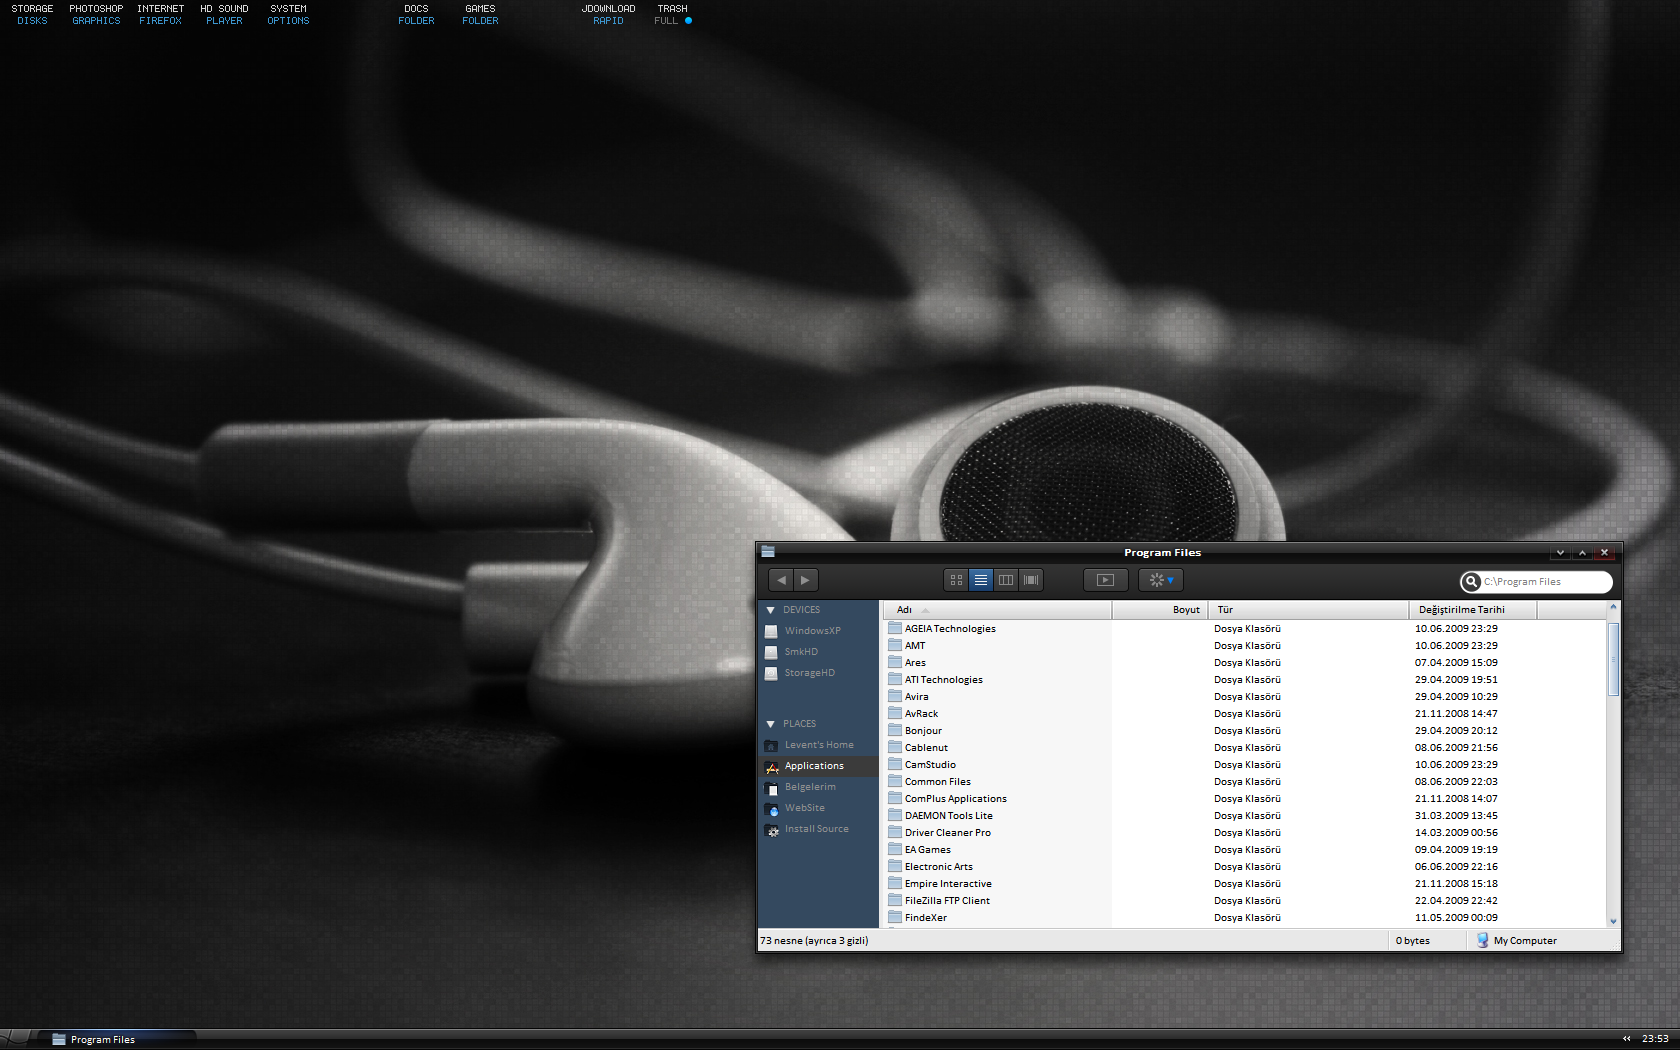Click the Empire Interactive folder name
This screenshot has height=1050, width=1680.
click(x=948, y=884)
